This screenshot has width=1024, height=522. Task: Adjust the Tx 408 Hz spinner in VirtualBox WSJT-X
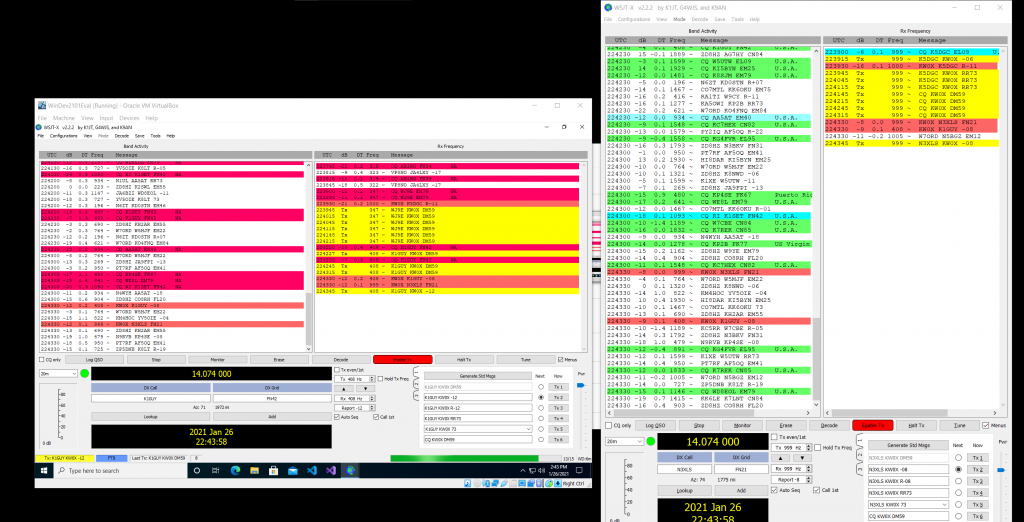372,379
